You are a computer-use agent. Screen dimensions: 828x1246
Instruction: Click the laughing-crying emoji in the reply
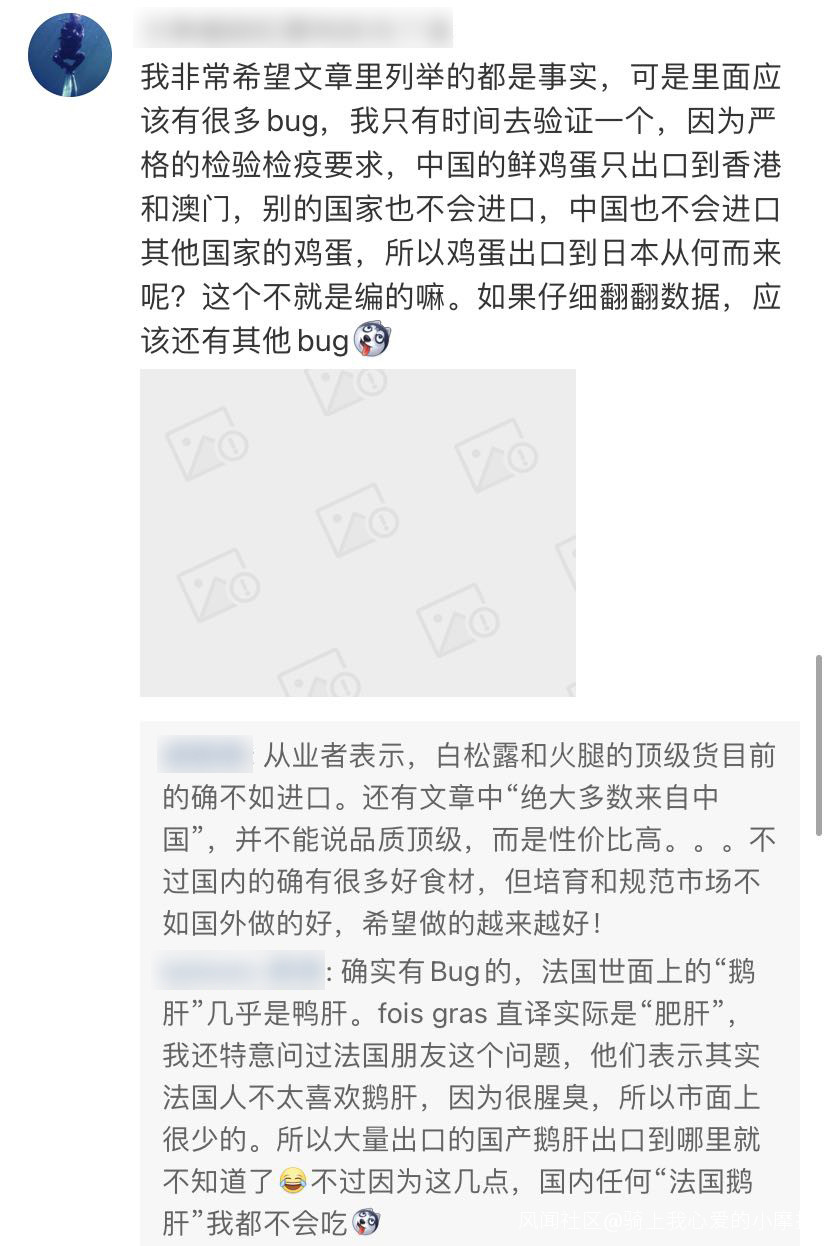point(292,1182)
